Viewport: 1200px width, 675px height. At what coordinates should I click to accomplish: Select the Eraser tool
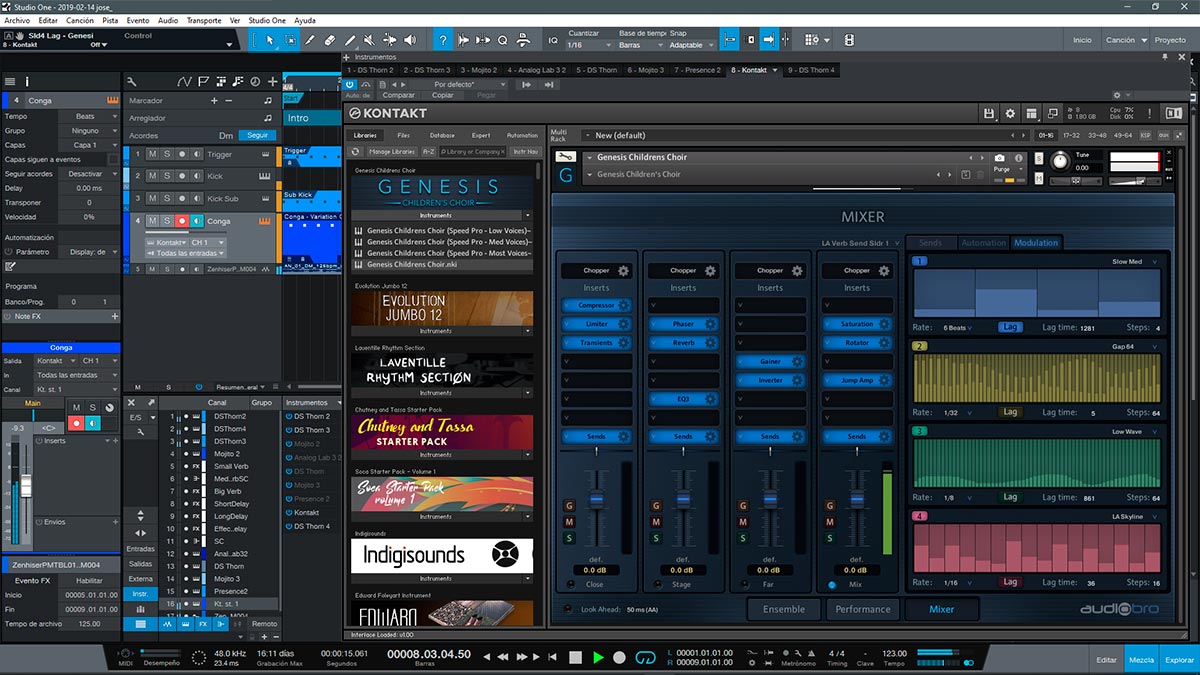(x=330, y=40)
